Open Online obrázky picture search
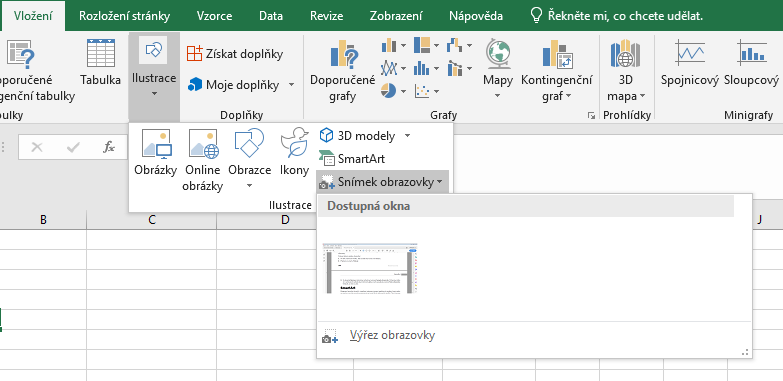This screenshot has height=381, width=783. coord(202,160)
